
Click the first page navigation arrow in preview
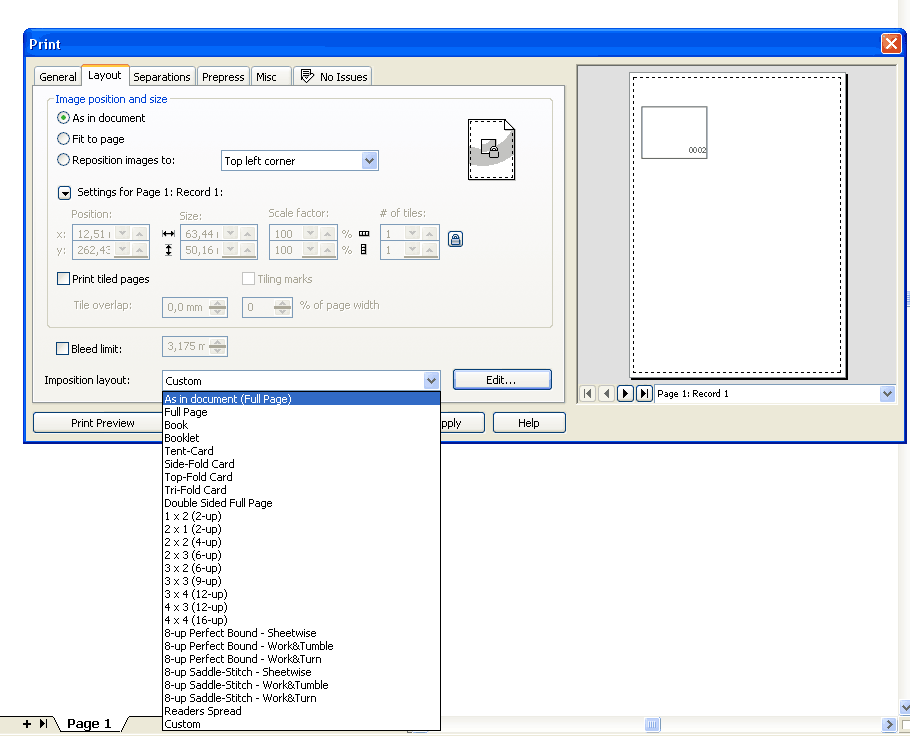587,394
